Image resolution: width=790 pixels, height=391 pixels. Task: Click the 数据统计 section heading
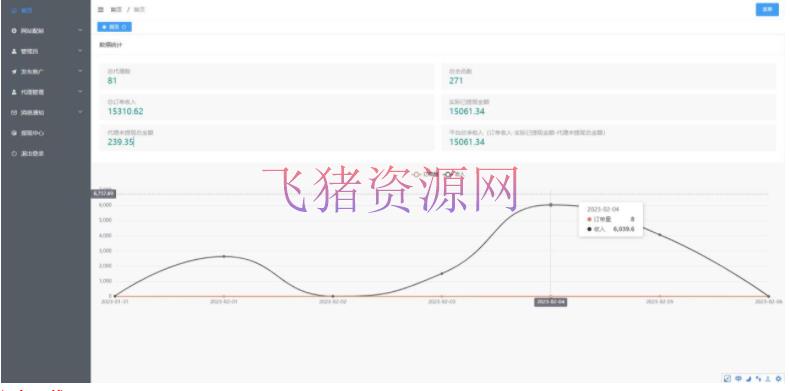click(110, 45)
